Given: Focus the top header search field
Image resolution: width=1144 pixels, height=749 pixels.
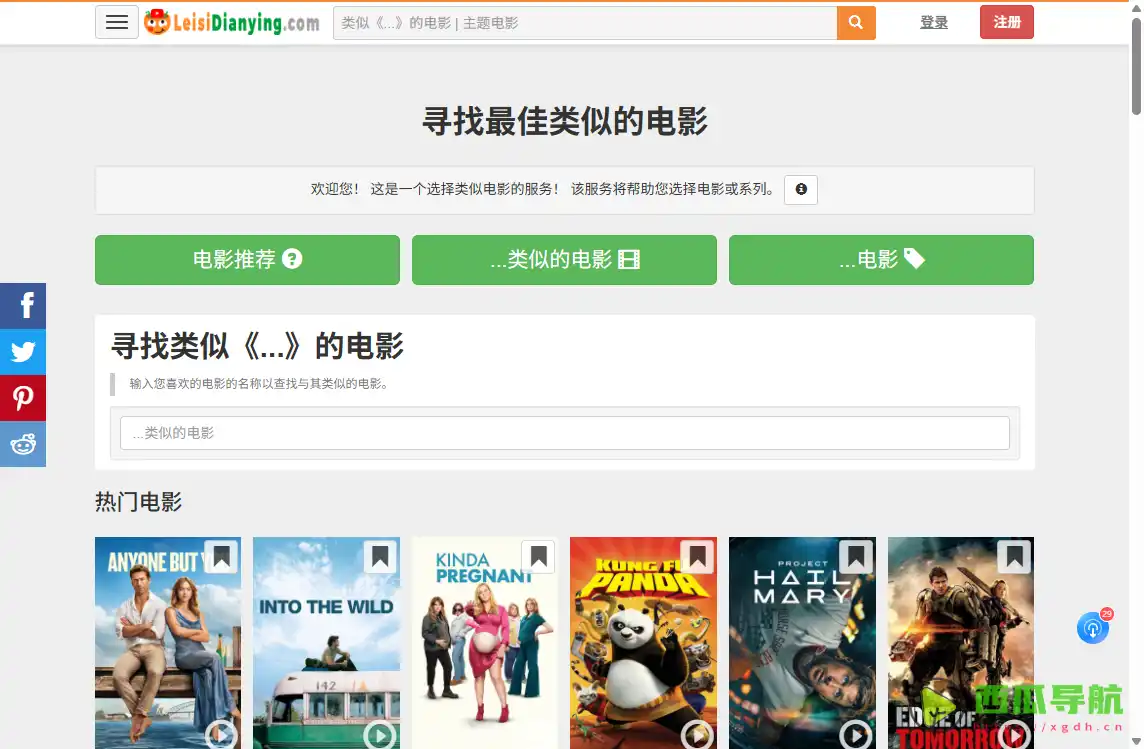Looking at the screenshot, I should coord(585,23).
